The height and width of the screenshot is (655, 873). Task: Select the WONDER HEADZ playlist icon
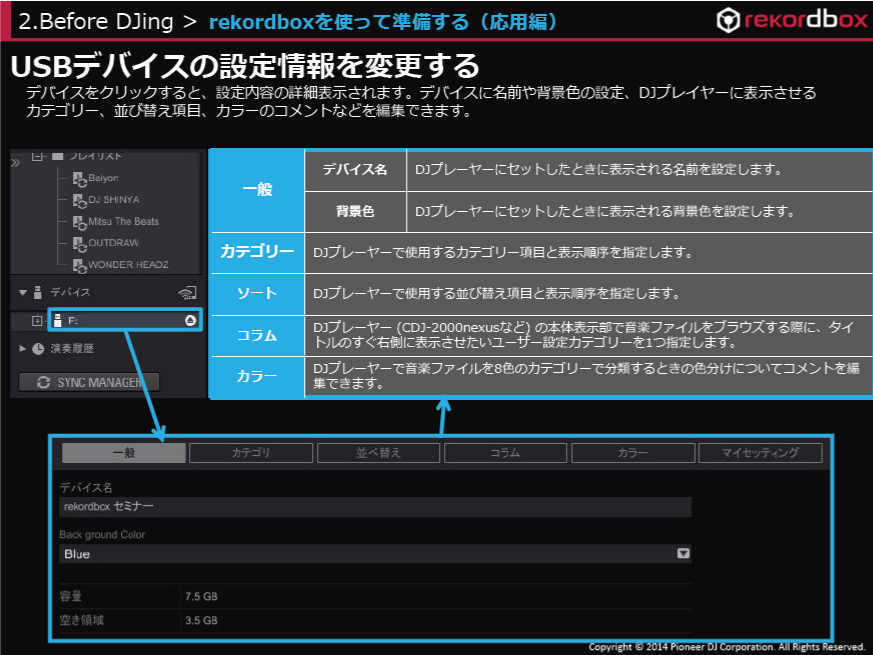tap(79, 266)
